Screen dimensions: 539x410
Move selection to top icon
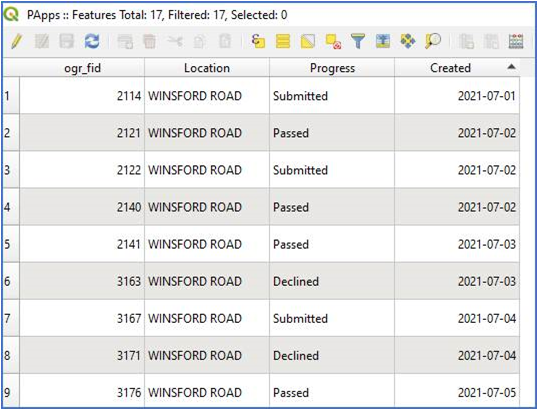pos(383,42)
